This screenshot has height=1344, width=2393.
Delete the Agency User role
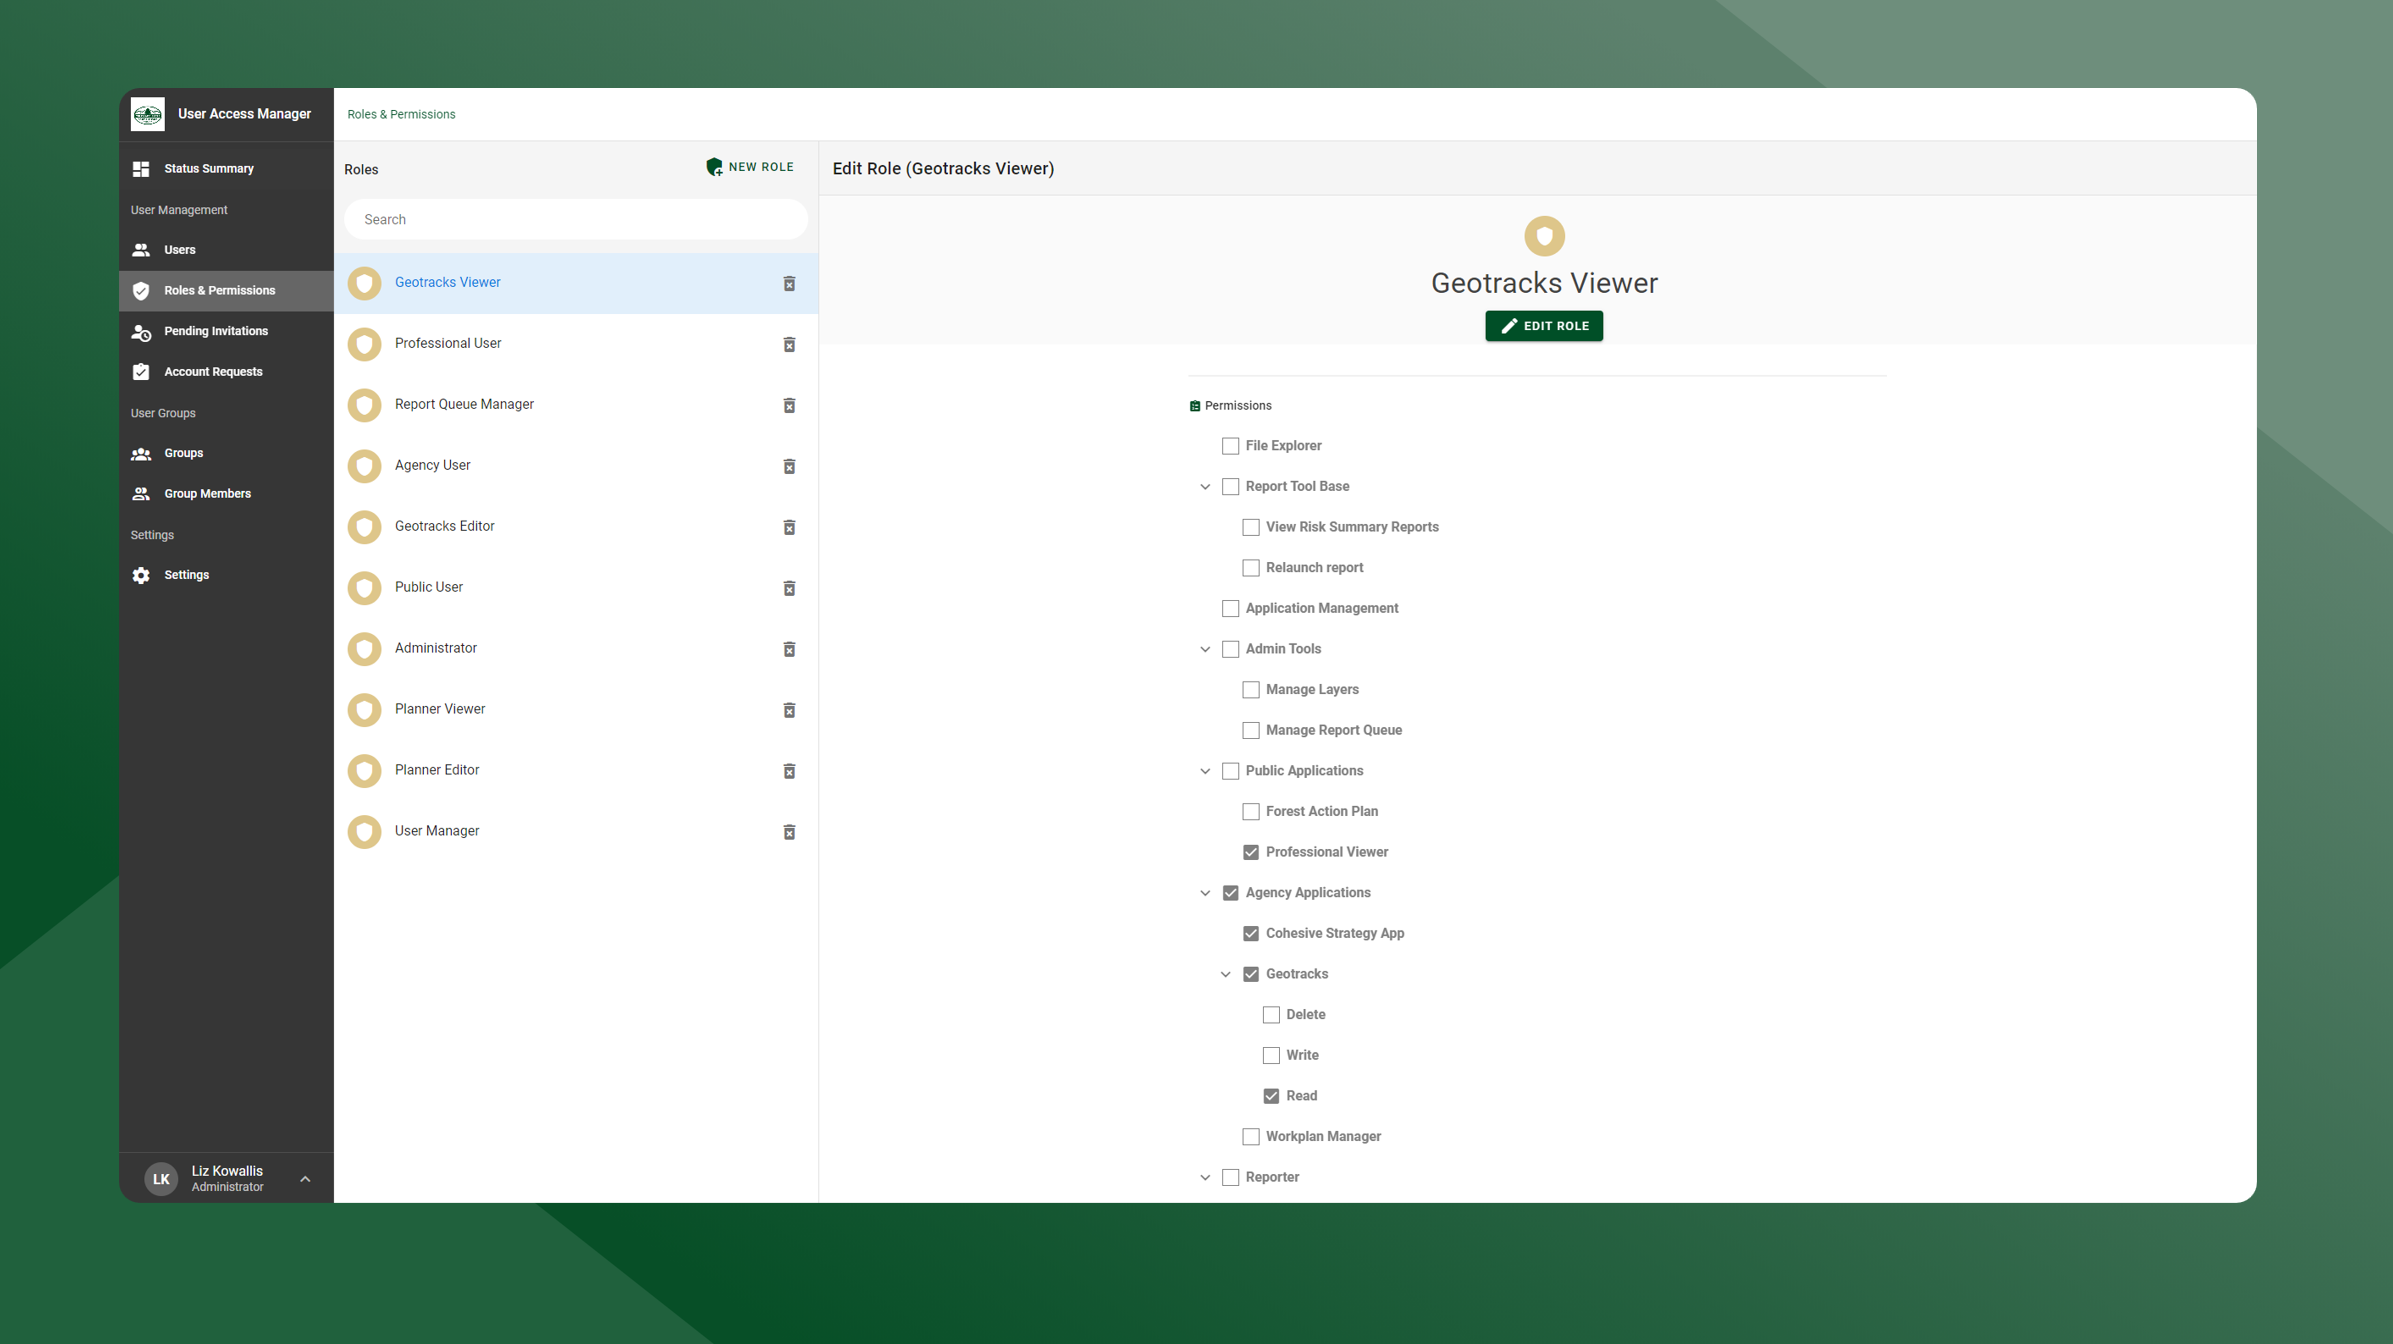789,467
